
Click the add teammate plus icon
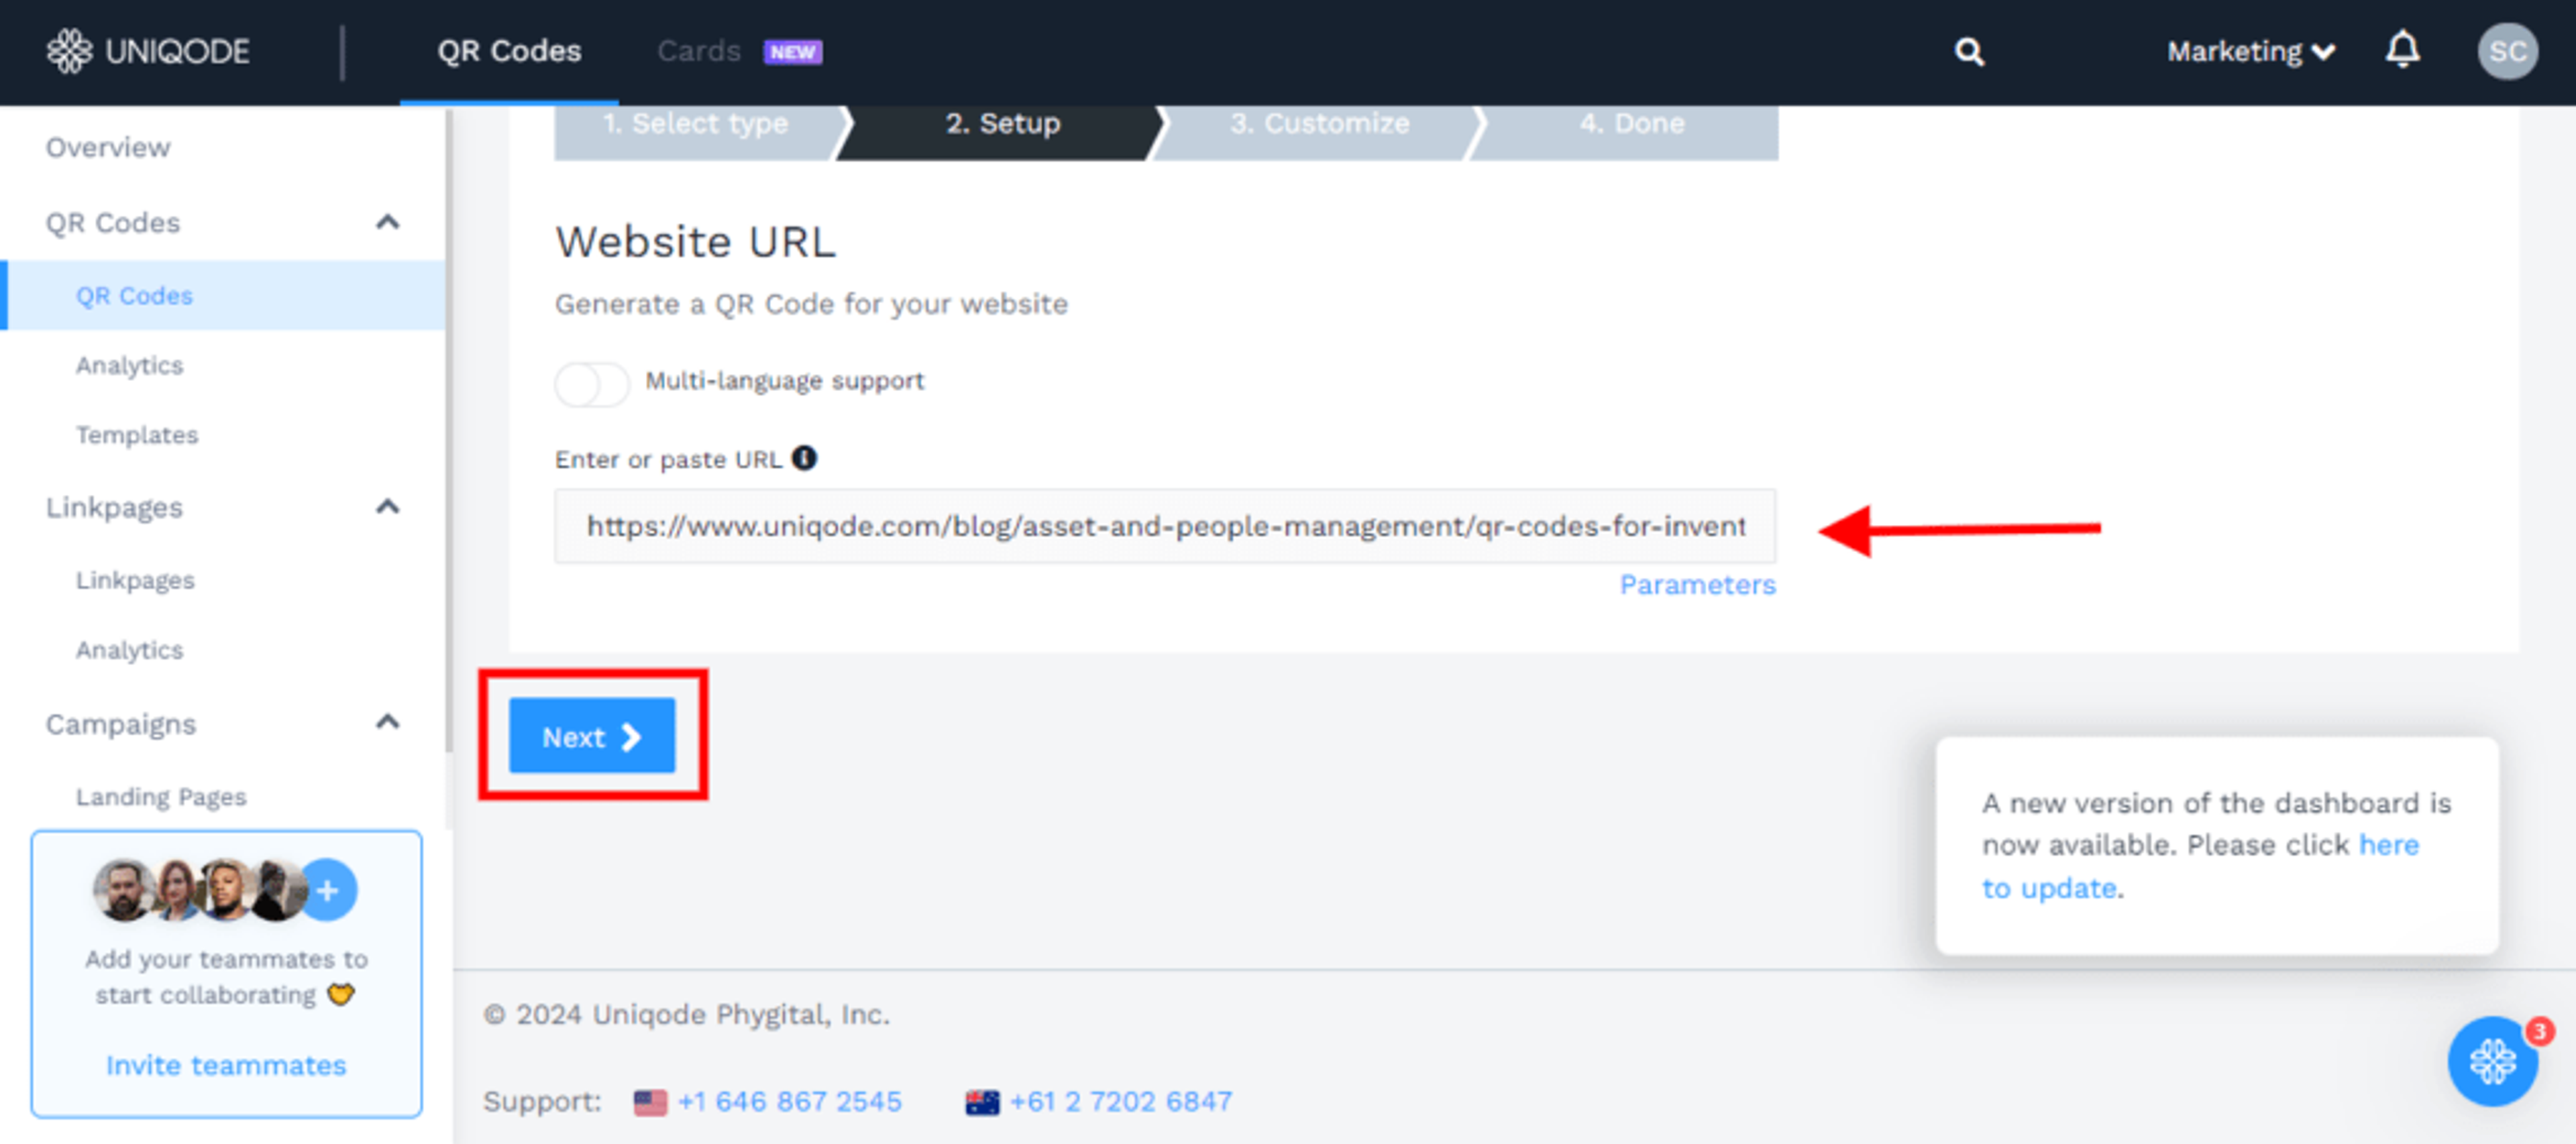coord(328,889)
